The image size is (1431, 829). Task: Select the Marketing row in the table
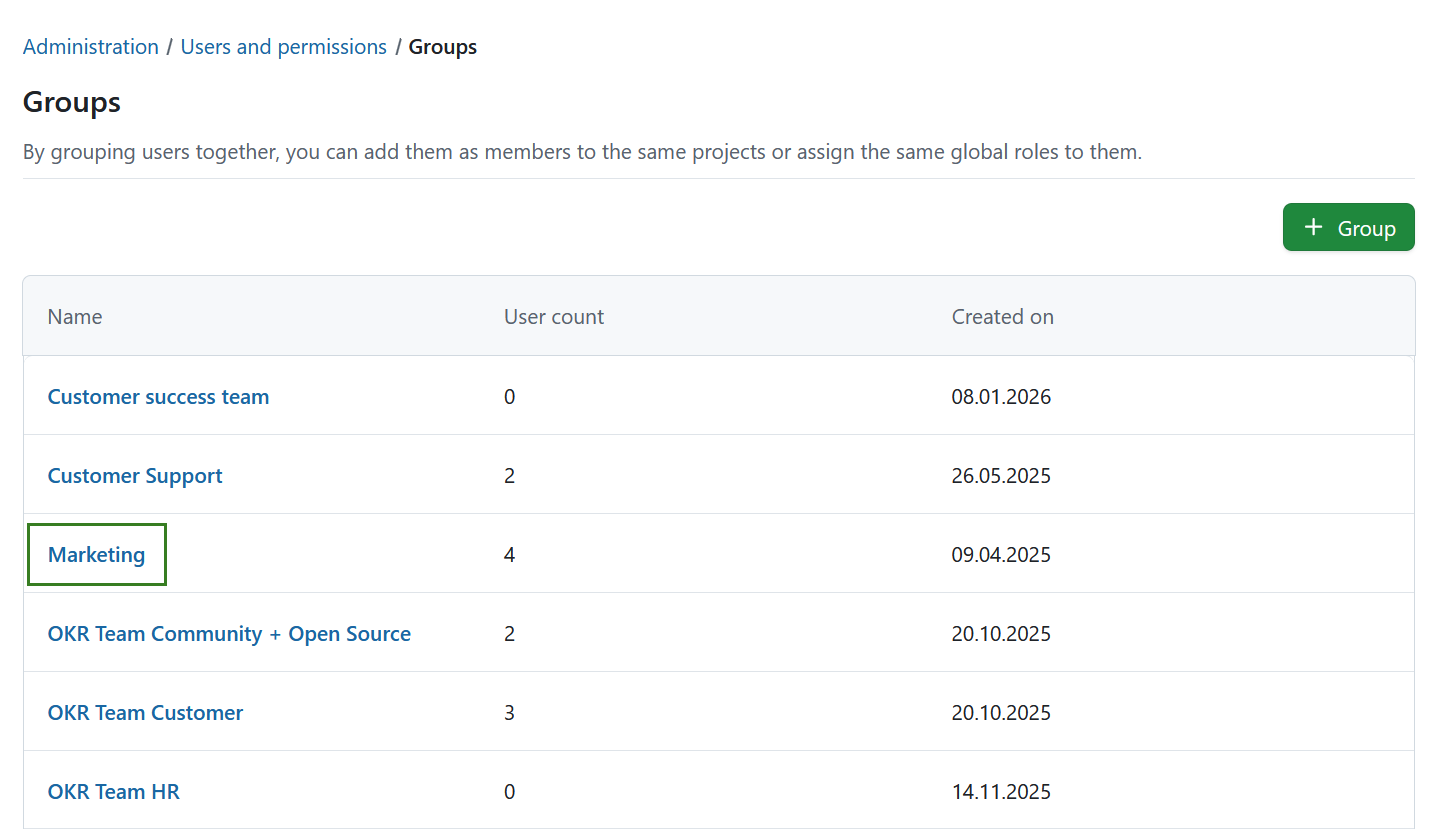point(700,554)
